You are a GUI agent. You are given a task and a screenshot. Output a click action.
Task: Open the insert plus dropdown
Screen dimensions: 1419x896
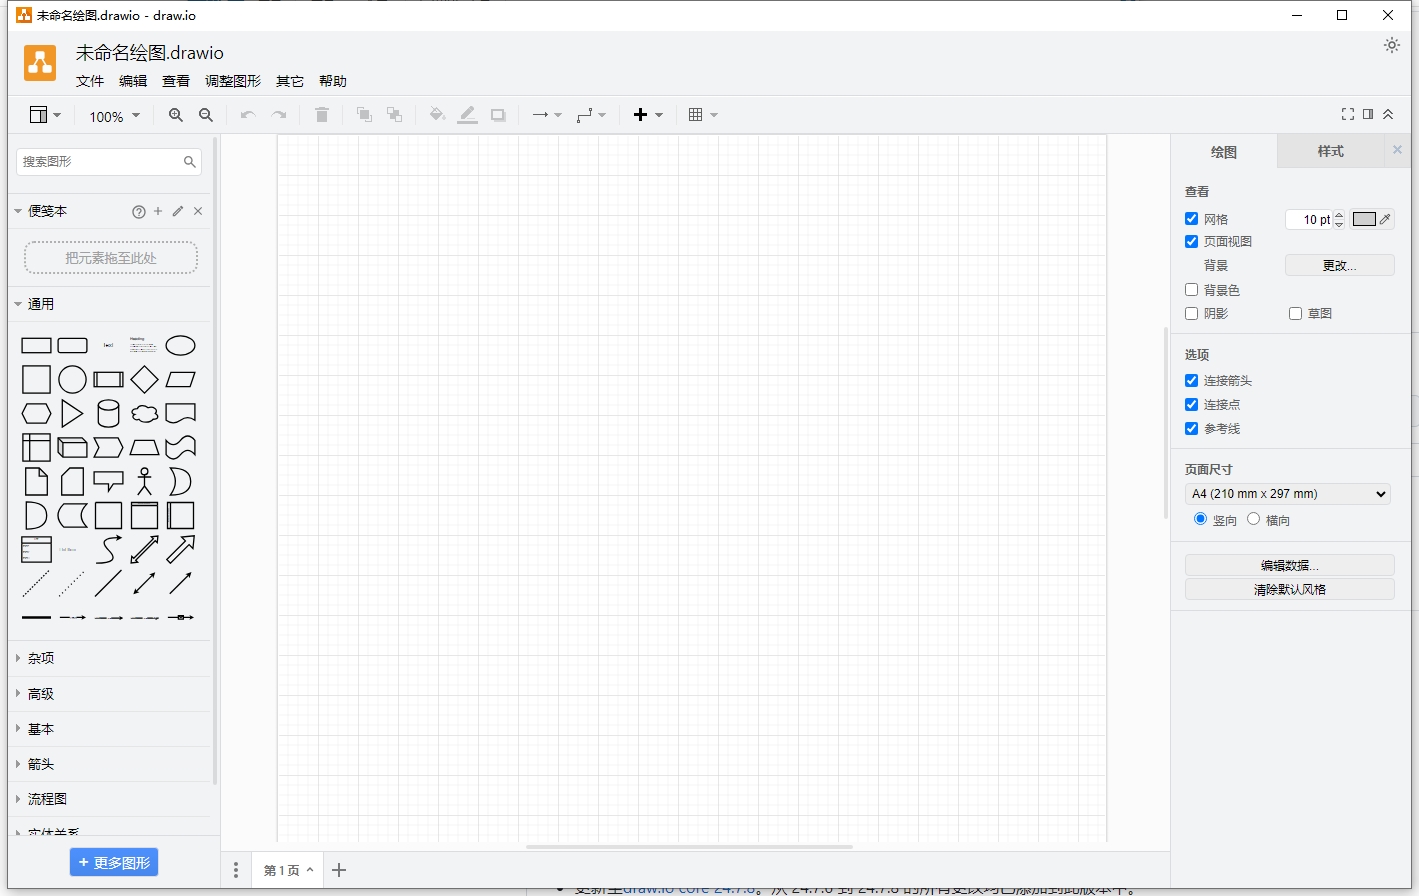point(648,115)
